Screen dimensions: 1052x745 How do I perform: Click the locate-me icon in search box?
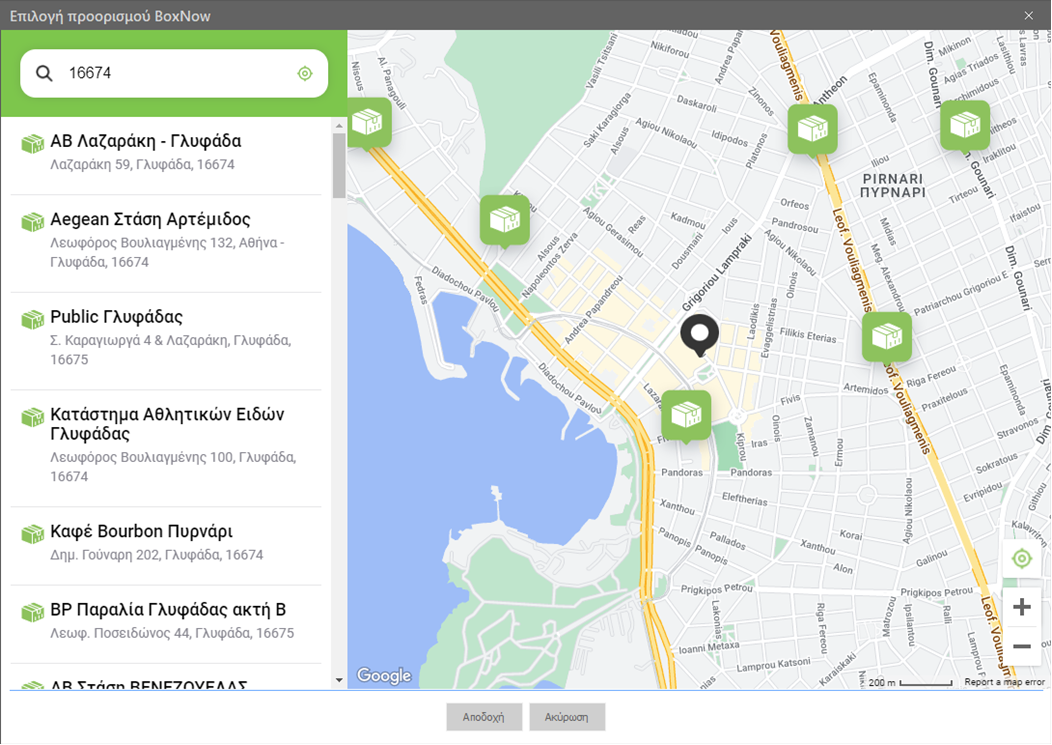click(x=305, y=73)
